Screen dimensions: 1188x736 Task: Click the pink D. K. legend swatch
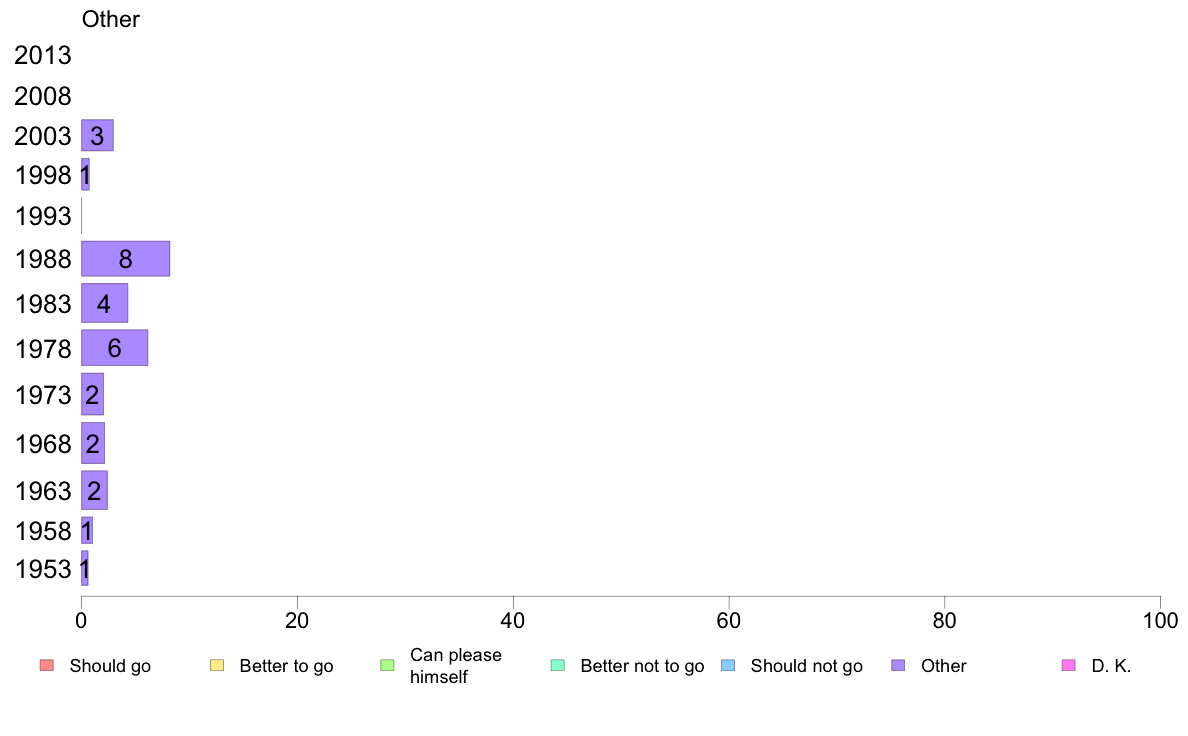[1069, 666]
